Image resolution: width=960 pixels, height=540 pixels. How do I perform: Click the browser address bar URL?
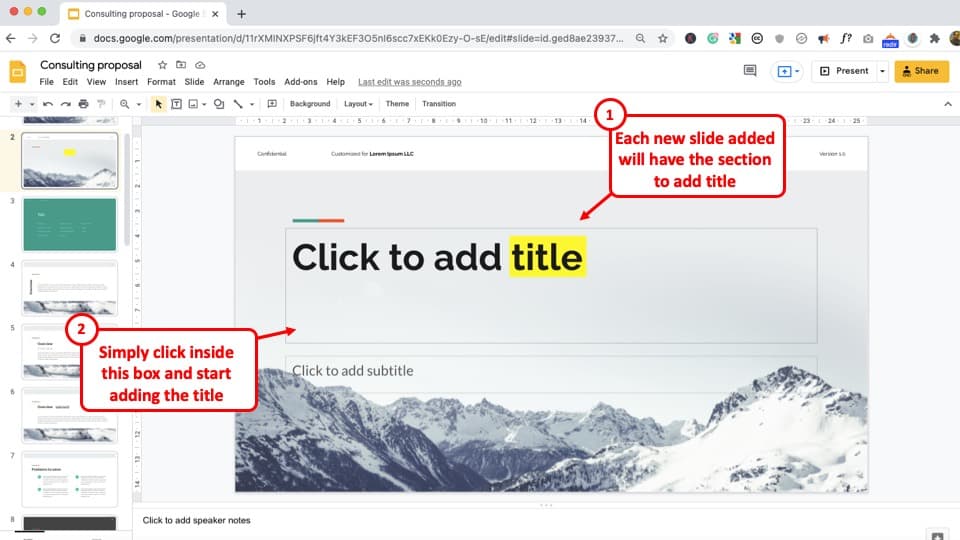pos(358,39)
